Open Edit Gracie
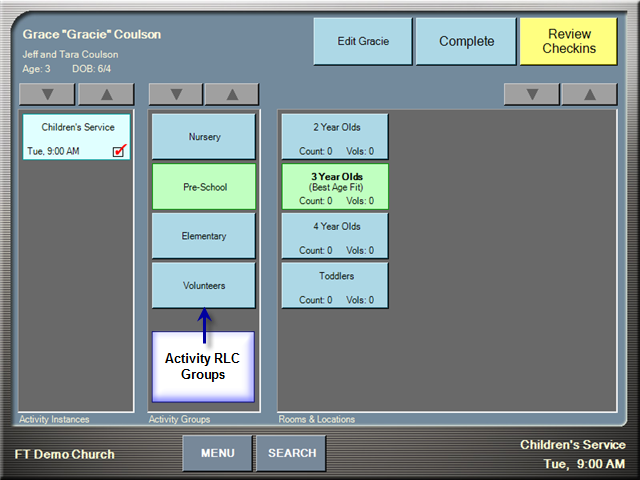Screen dimensions: 640x480 (x=363, y=41)
